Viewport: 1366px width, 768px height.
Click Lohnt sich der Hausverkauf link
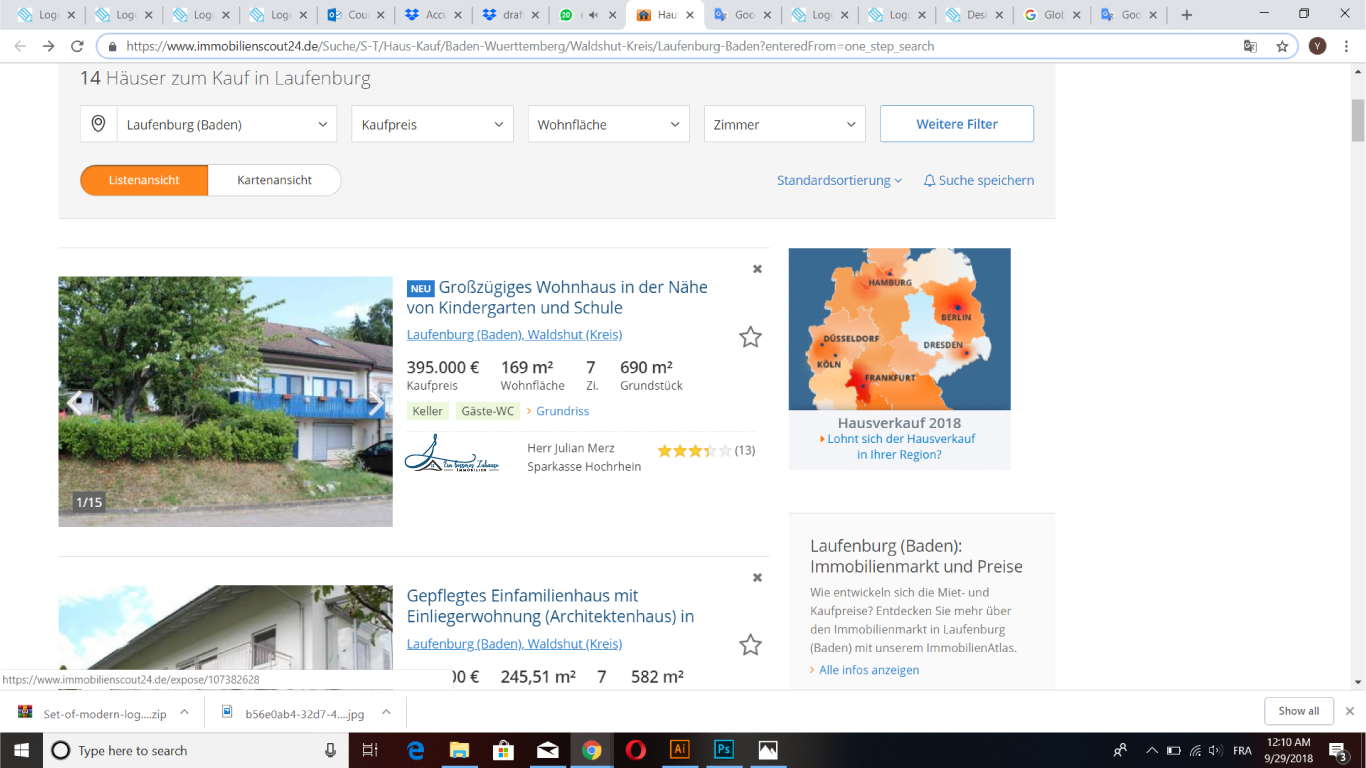898,446
